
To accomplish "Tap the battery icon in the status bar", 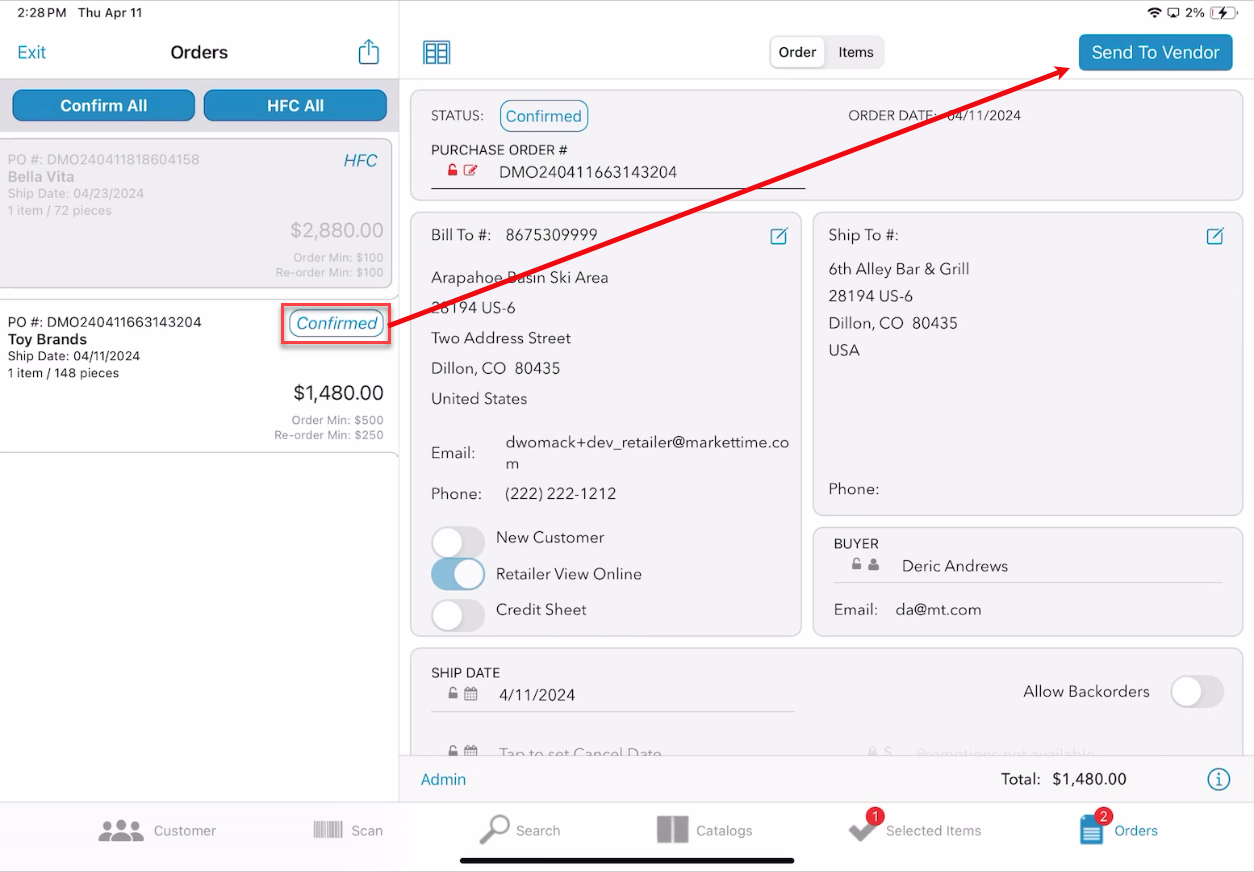I will point(1225,13).
